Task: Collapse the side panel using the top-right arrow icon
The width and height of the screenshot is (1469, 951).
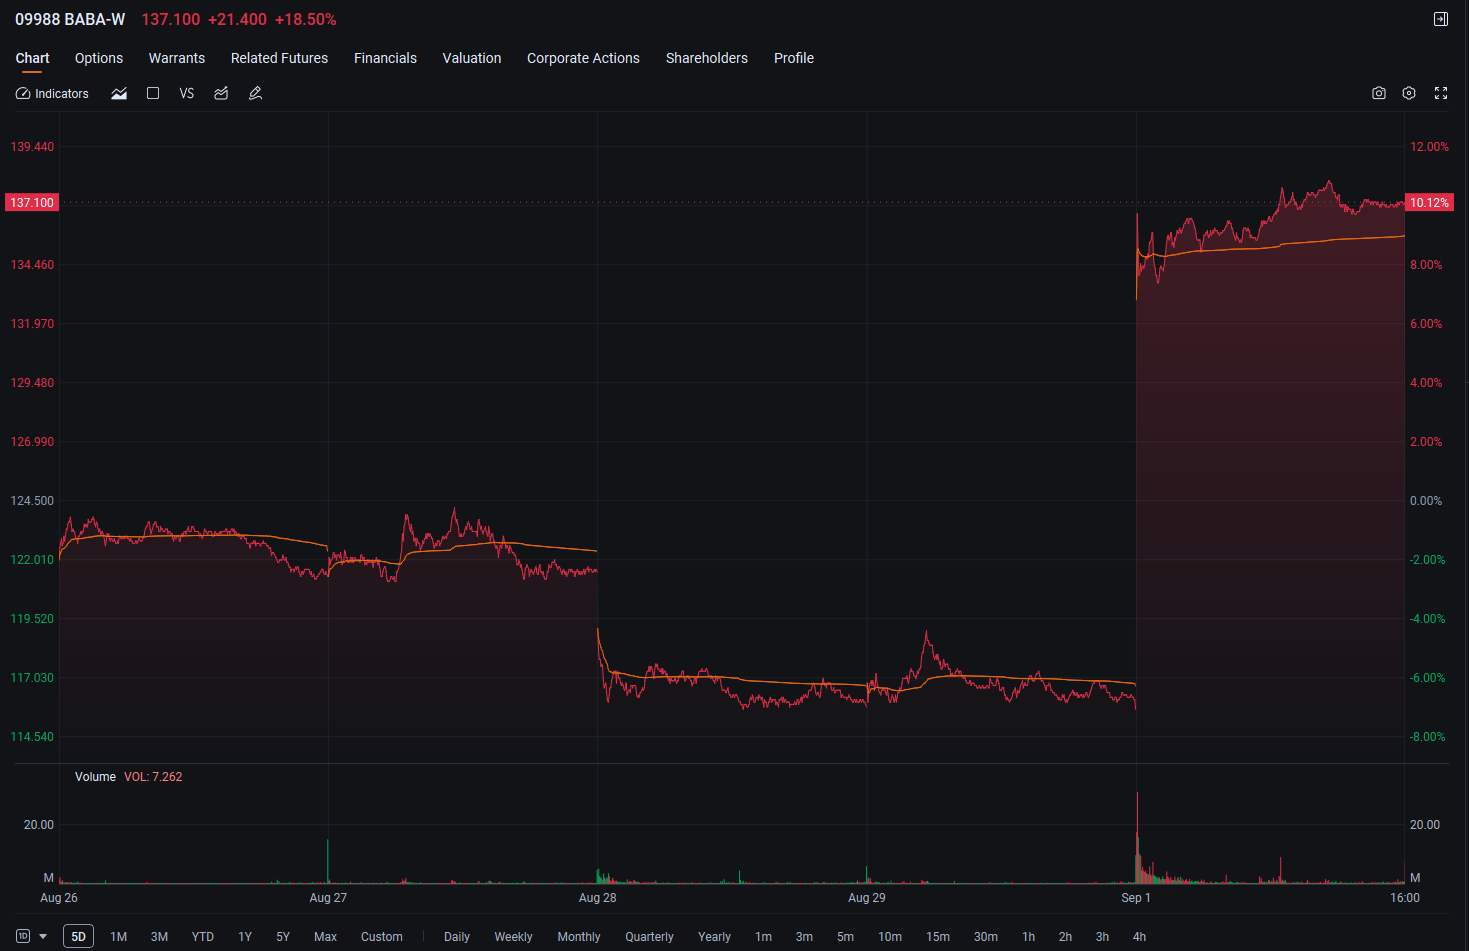Action: tap(1441, 19)
